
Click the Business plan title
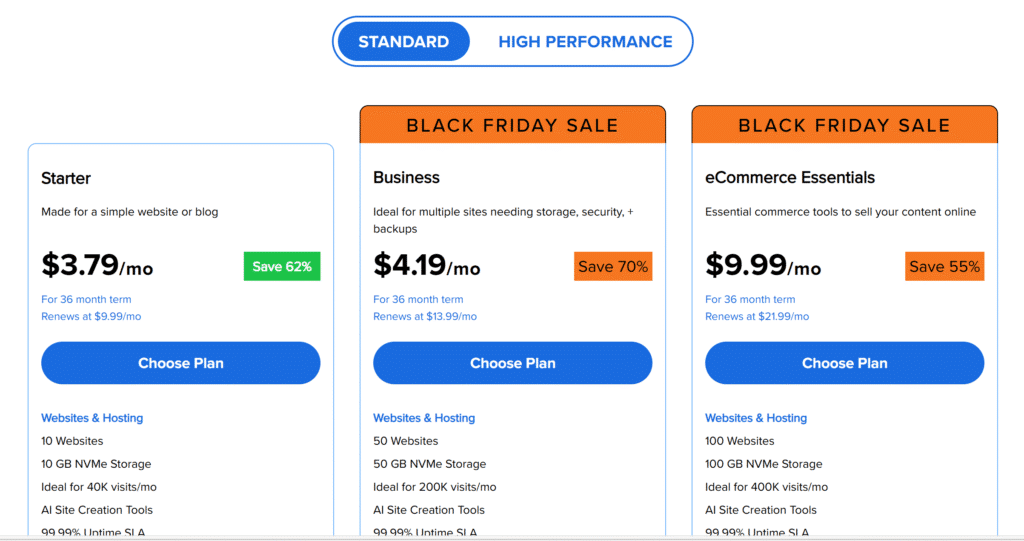tap(406, 177)
